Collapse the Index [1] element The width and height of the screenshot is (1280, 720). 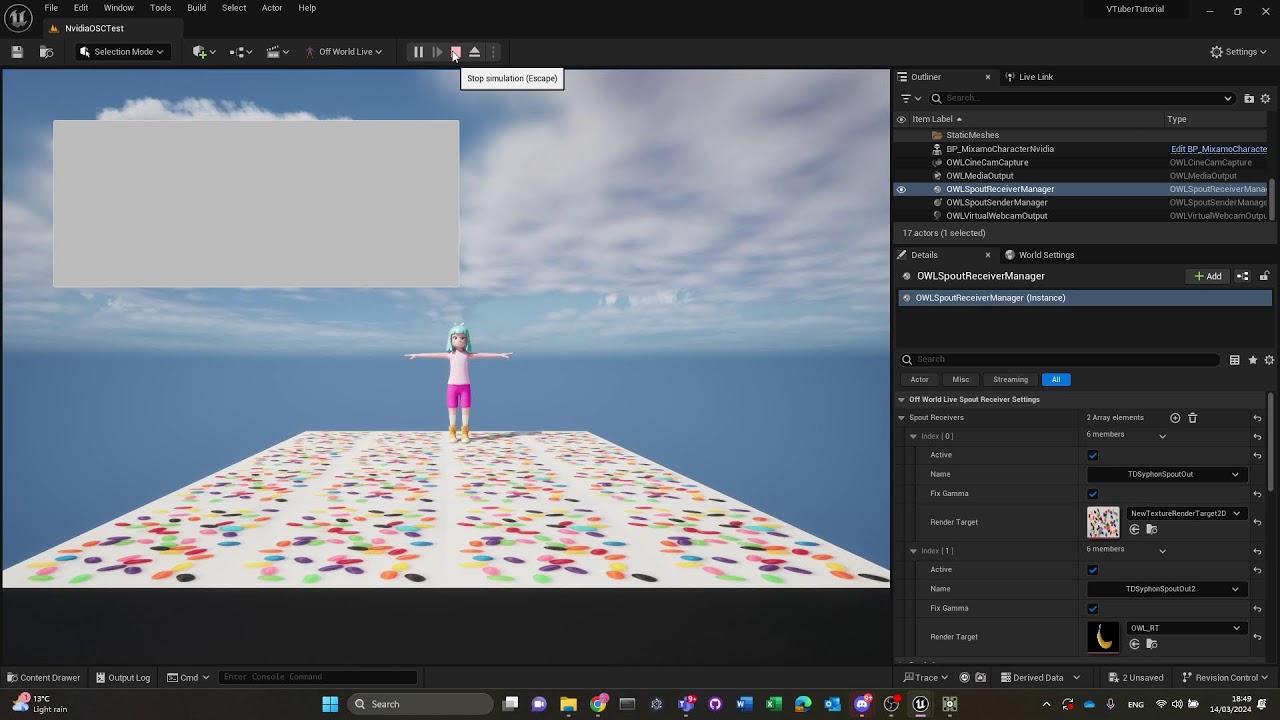click(x=913, y=551)
